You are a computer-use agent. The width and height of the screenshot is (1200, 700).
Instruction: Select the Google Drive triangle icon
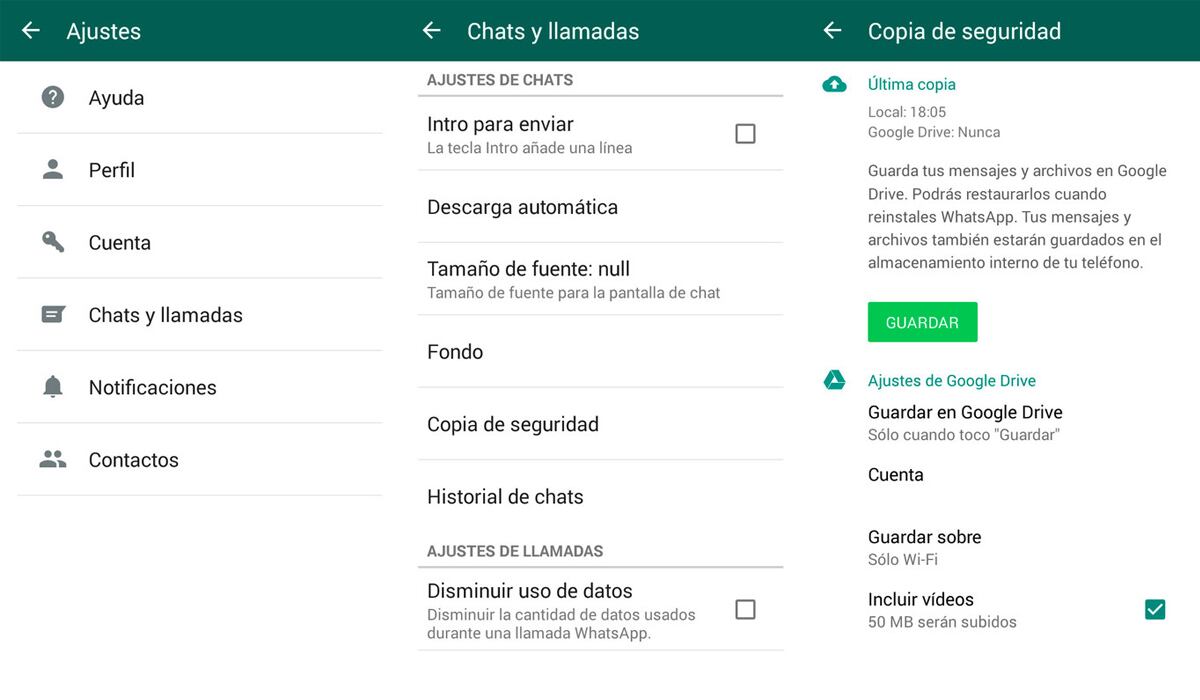point(833,380)
